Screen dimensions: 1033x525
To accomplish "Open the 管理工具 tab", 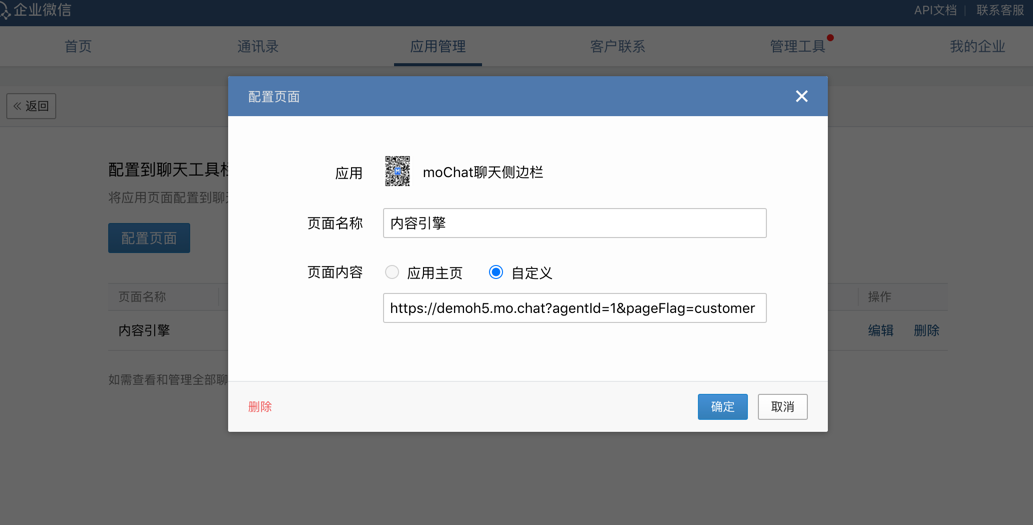I will click(797, 46).
